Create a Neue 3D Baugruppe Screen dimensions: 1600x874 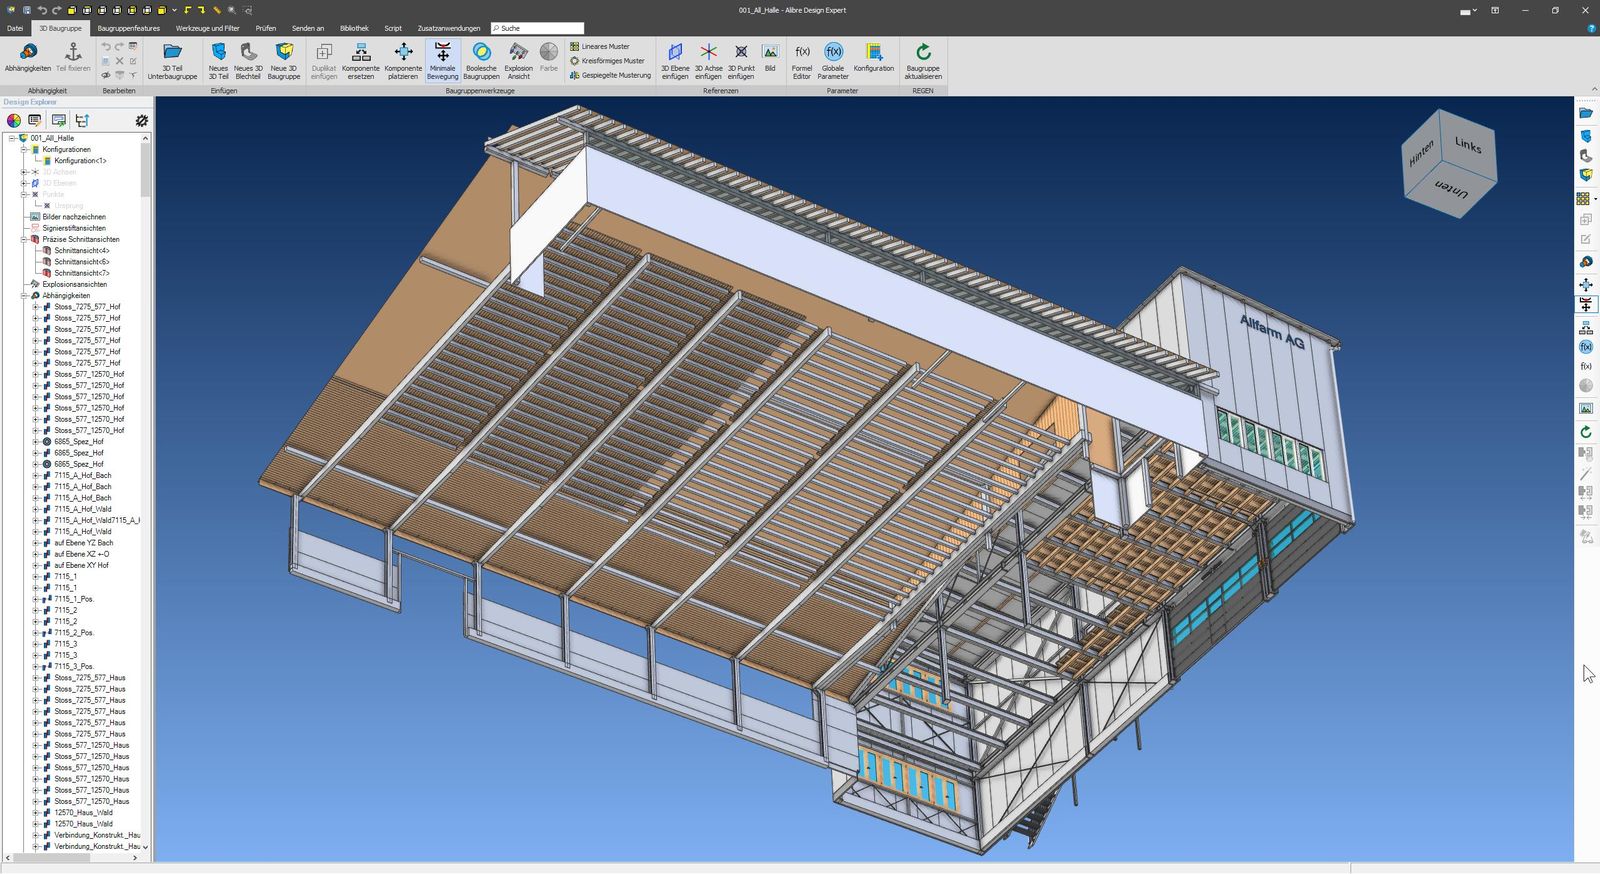284,60
